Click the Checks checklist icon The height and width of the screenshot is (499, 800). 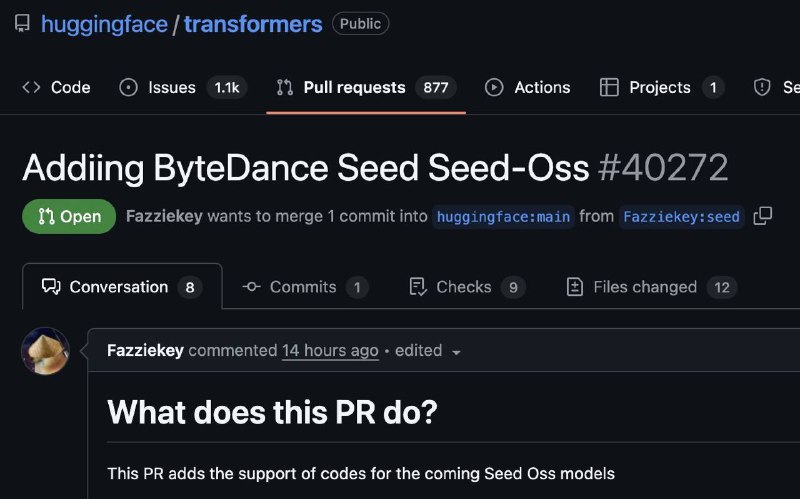[x=418, y=287]
